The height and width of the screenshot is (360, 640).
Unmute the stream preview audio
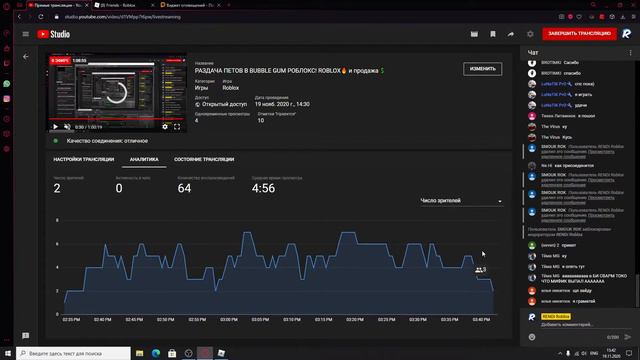coord(67,127)
